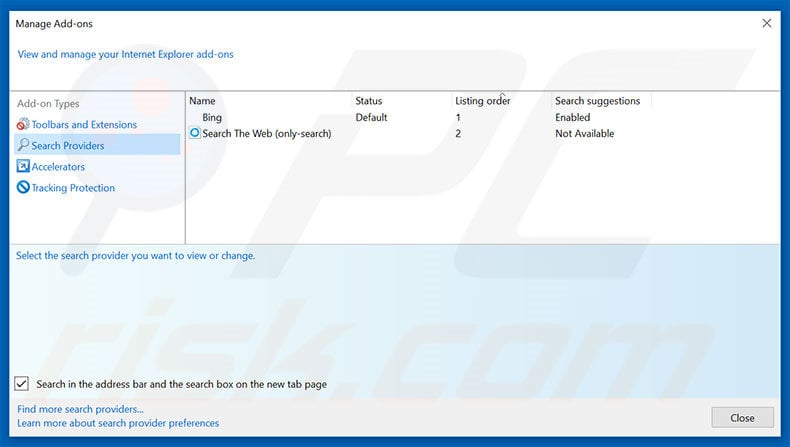Toggle address bar search checkbox
790x447 pixels.
[21, 384]
